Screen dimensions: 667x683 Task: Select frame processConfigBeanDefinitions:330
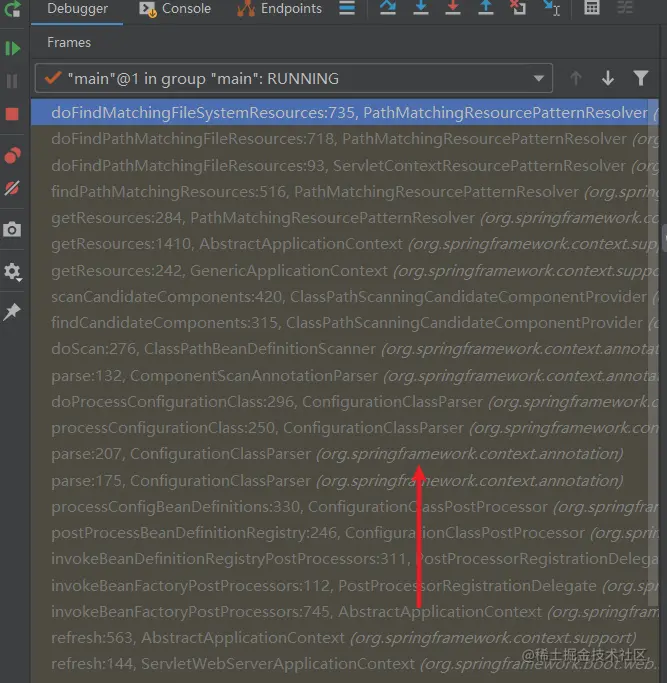pyautogui.click(x=344, y=507)
